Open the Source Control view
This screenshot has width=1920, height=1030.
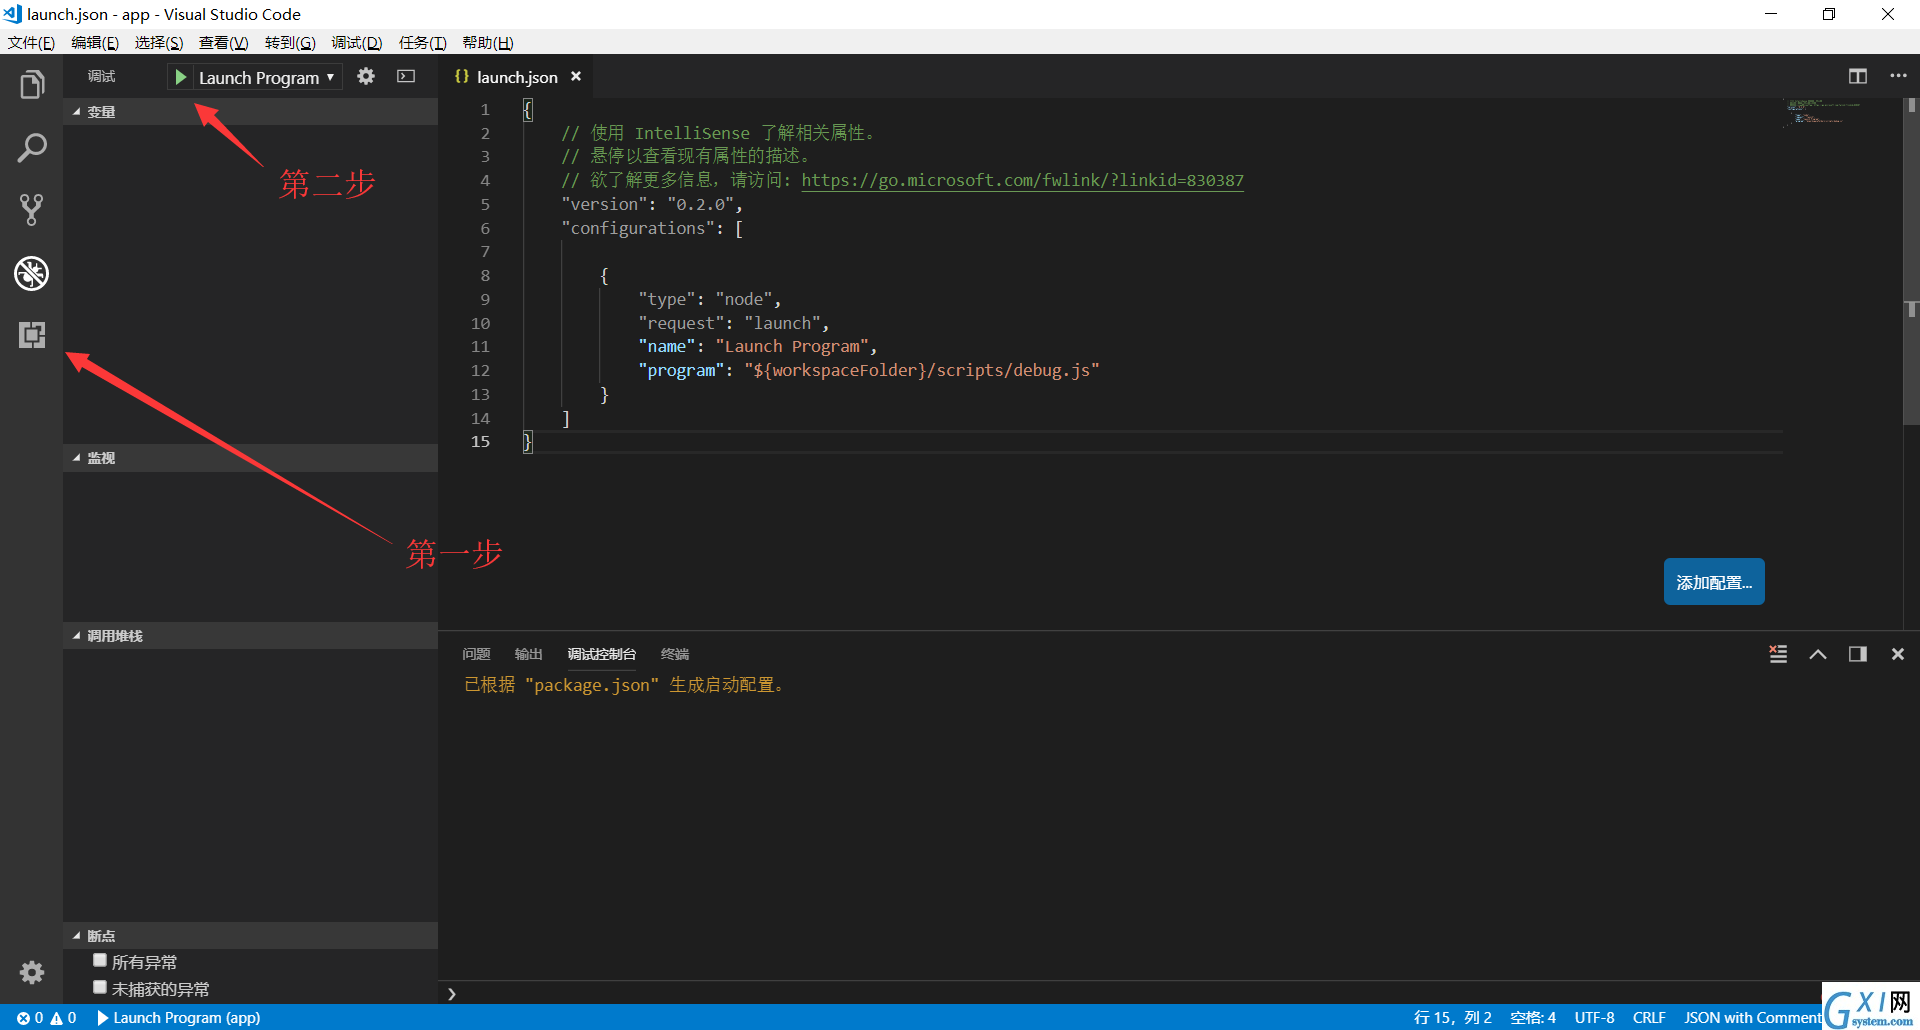point(31,210)
